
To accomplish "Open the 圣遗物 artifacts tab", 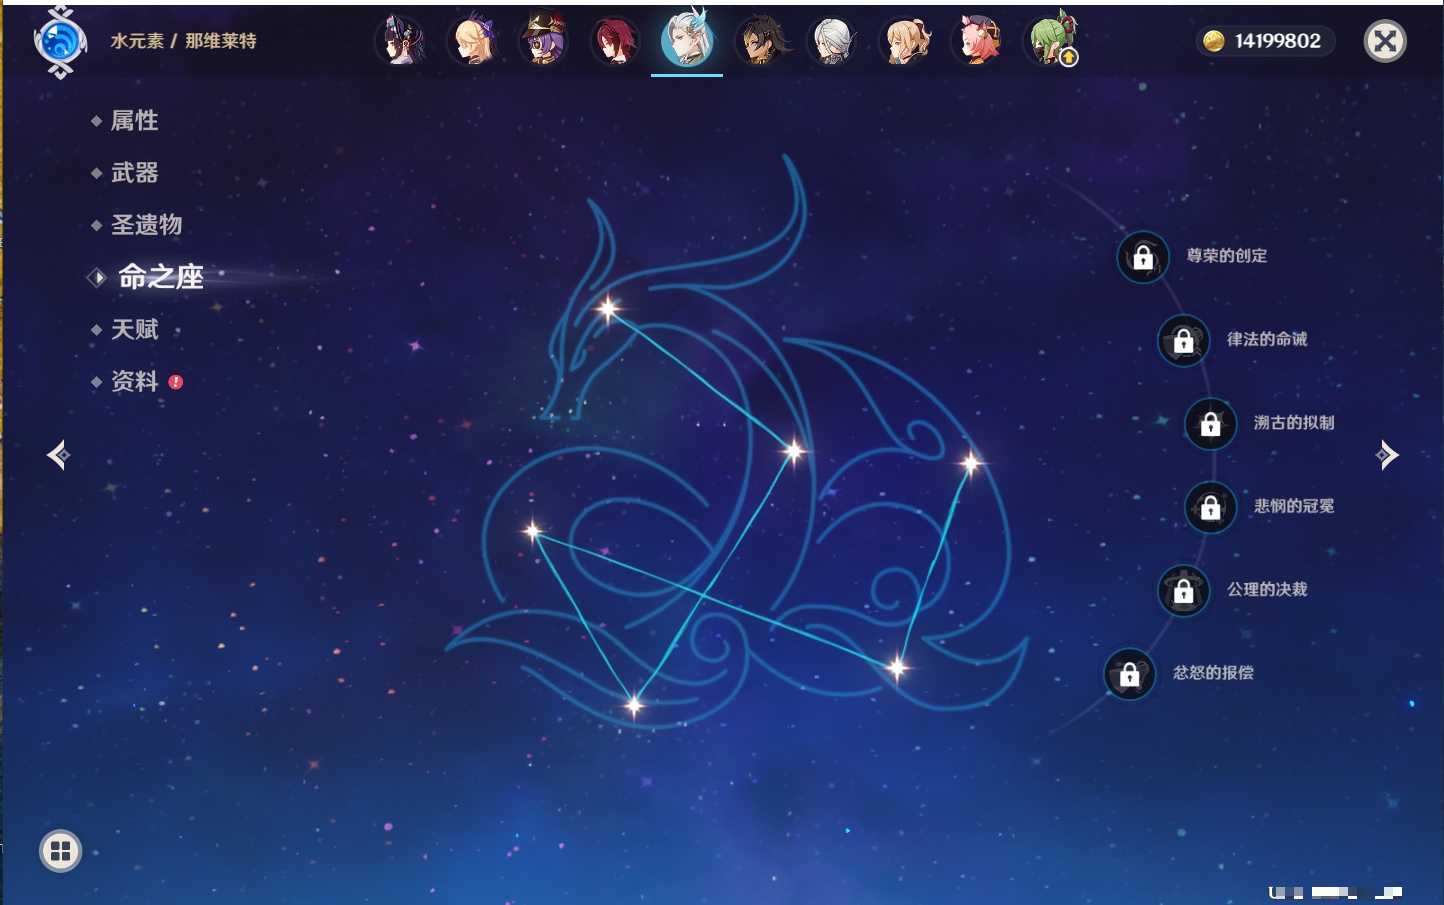I will 146,225.
